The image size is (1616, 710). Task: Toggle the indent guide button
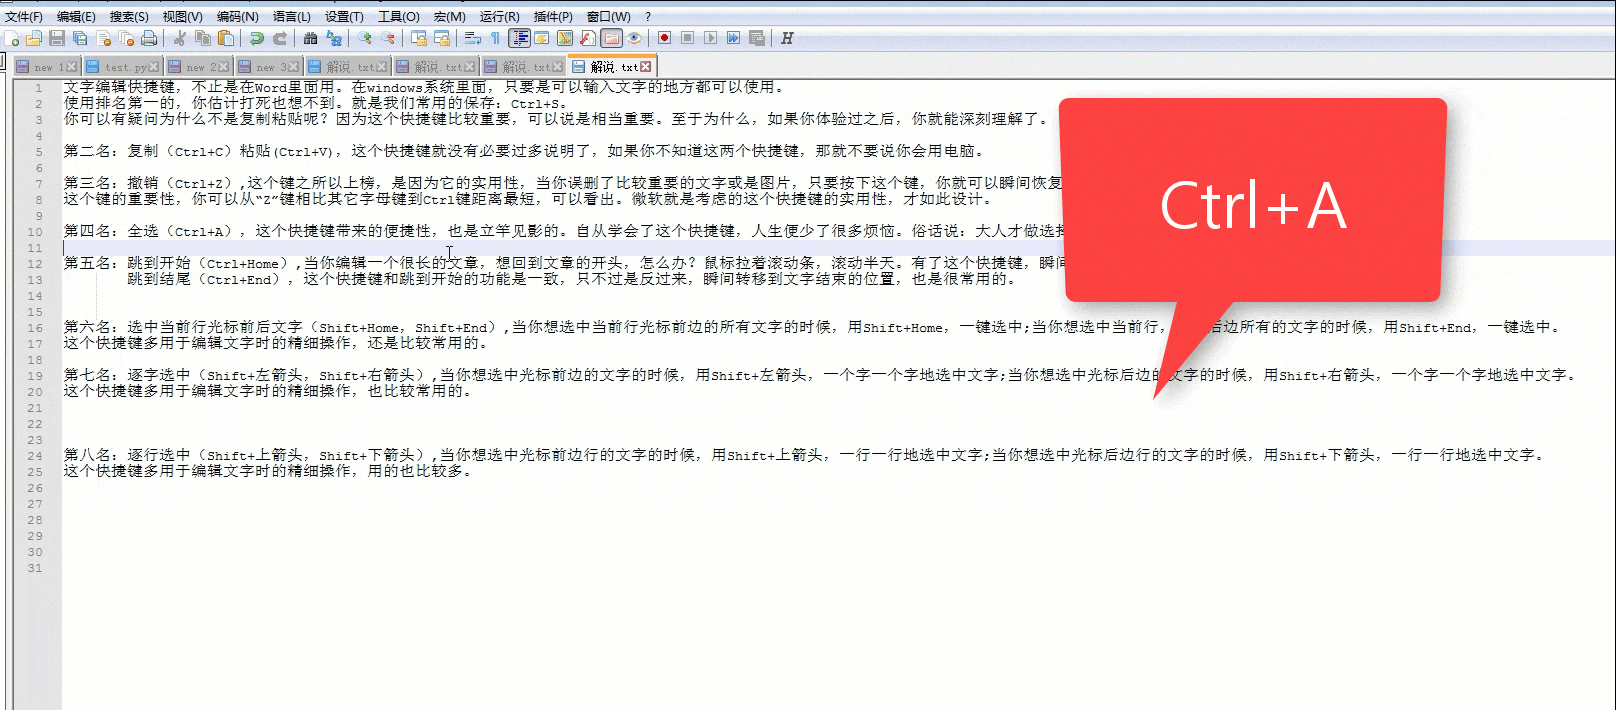click(x=519, y=38)
